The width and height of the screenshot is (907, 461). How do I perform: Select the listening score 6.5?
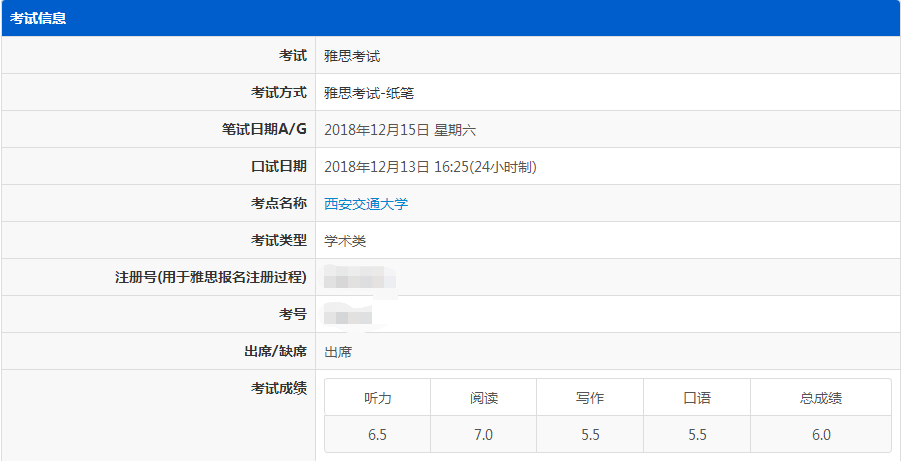pyautogui.click(x=377, y=435)
